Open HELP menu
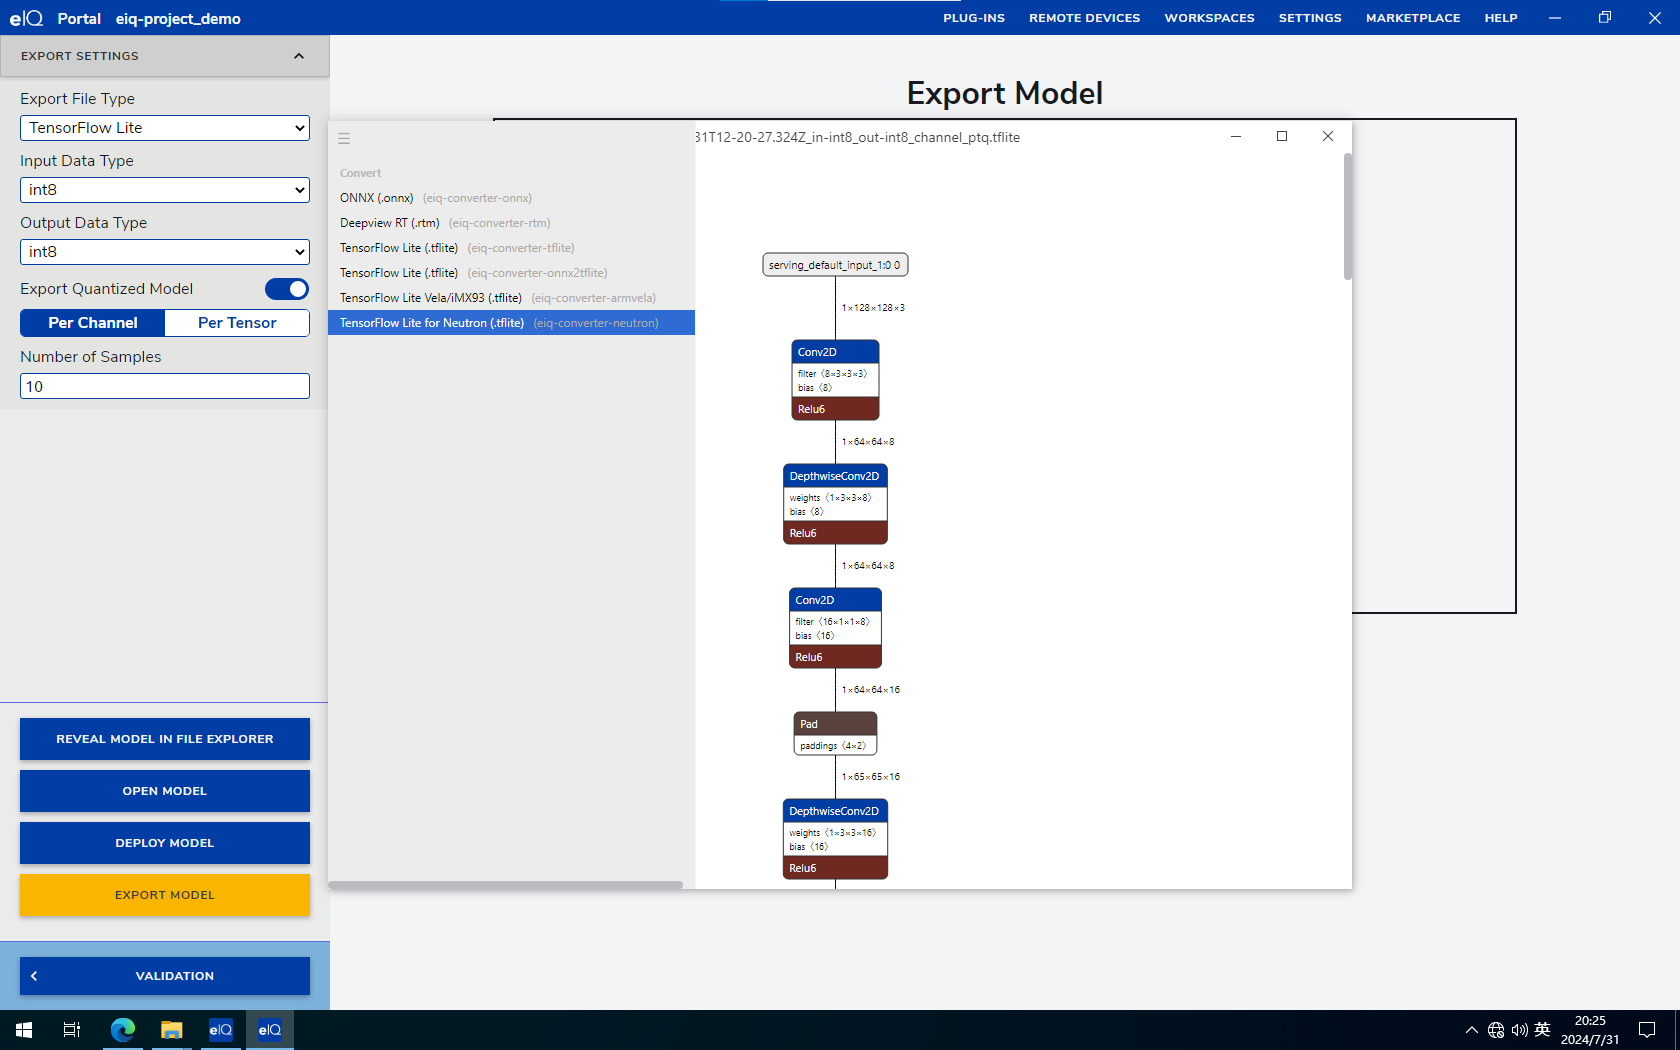 1501,18
